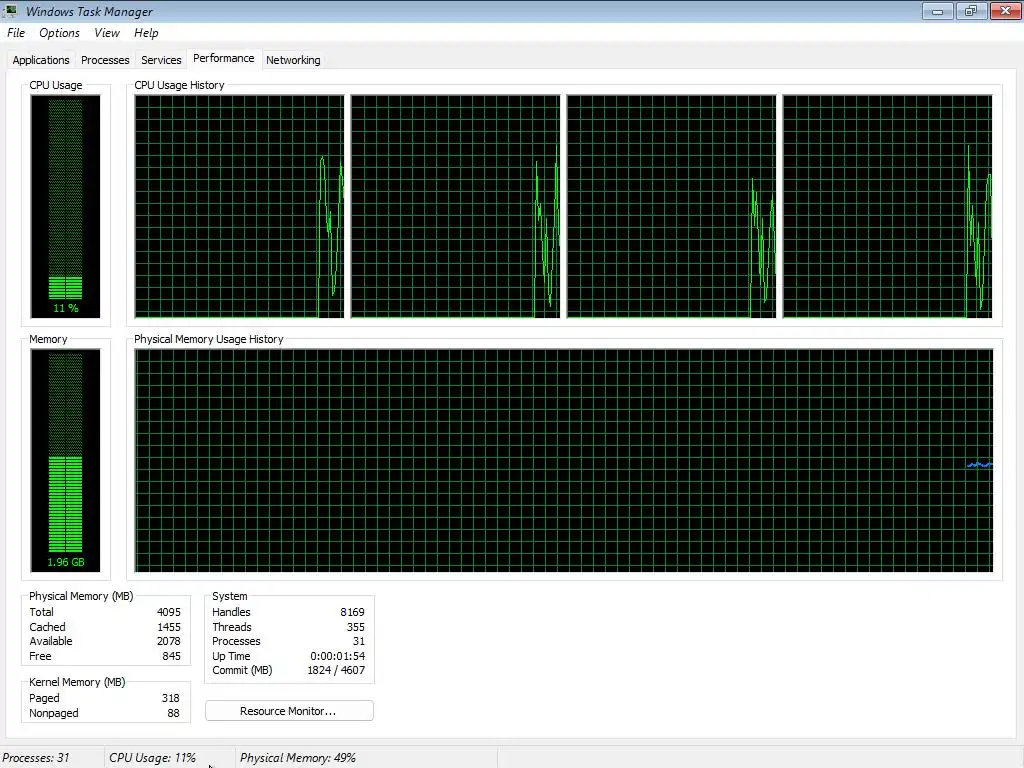Click the CPU Usage 11 % meter

pyautogui.click(x=65, y=206)
